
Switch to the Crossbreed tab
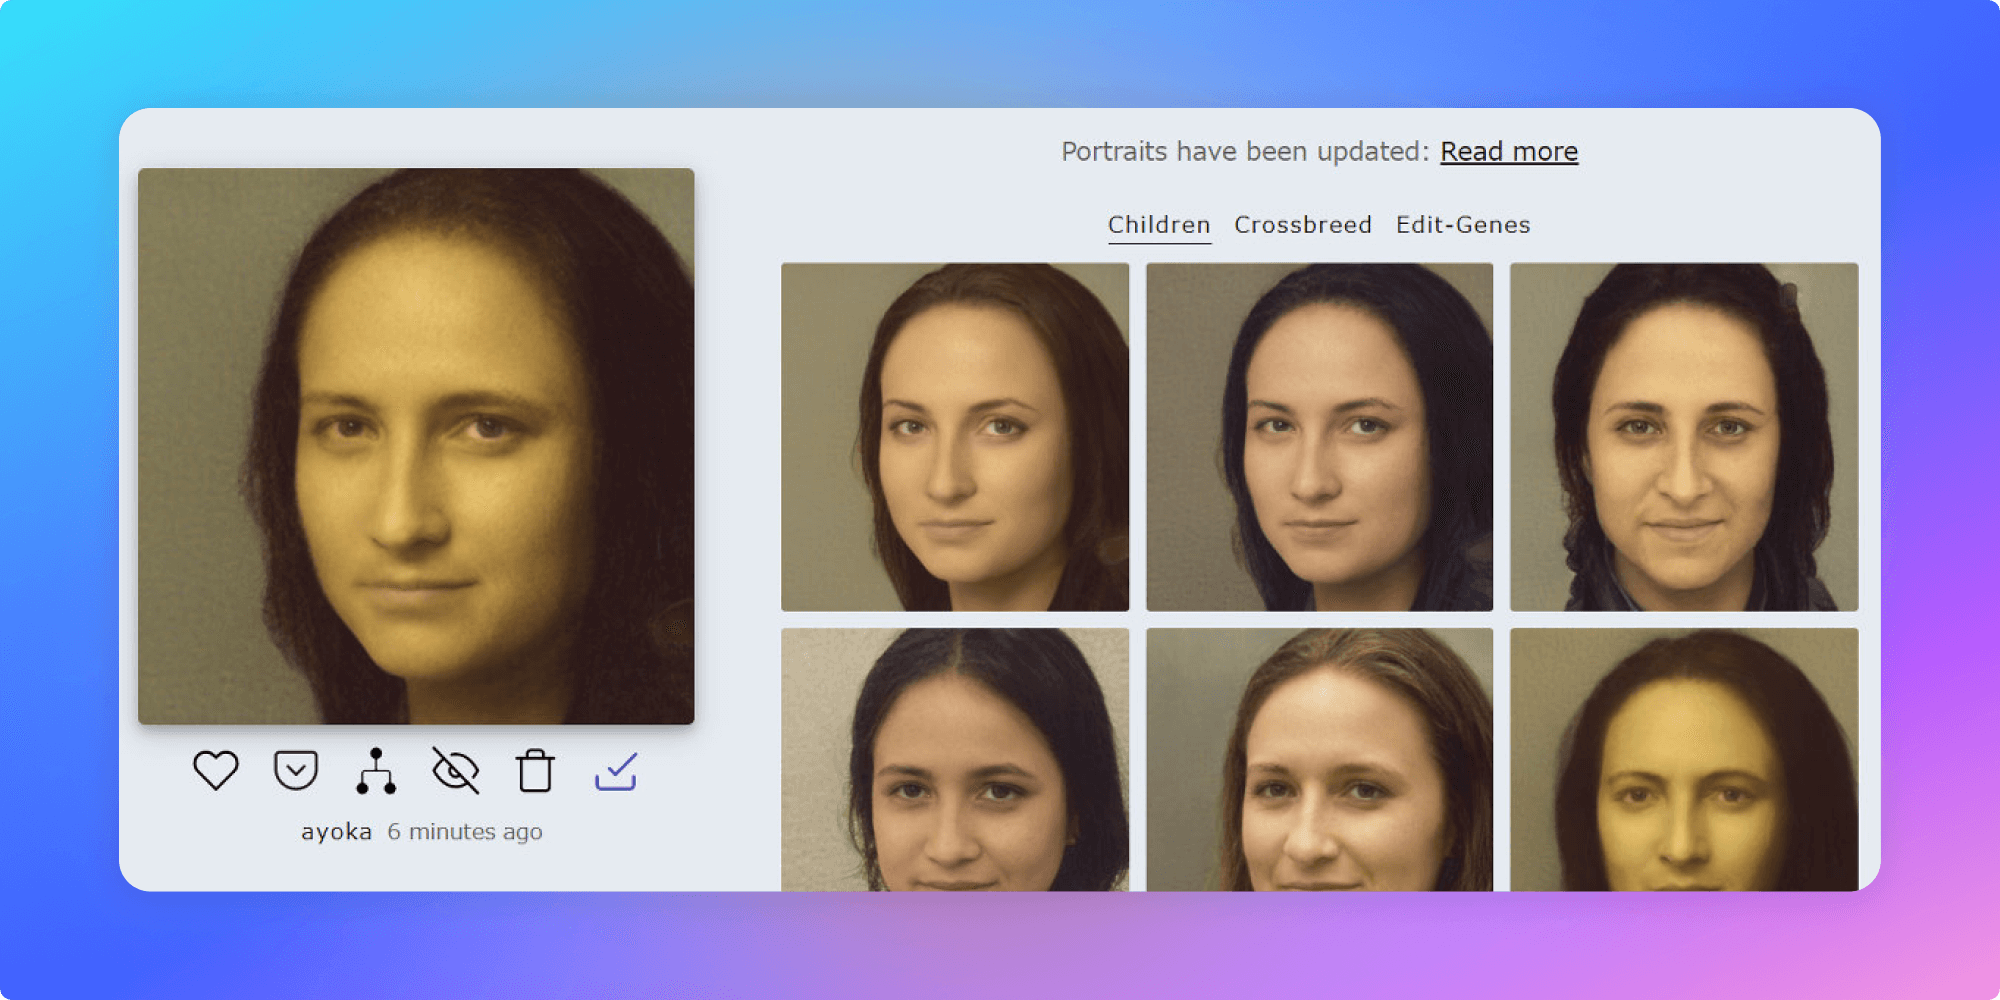[x=1303, y=225]
